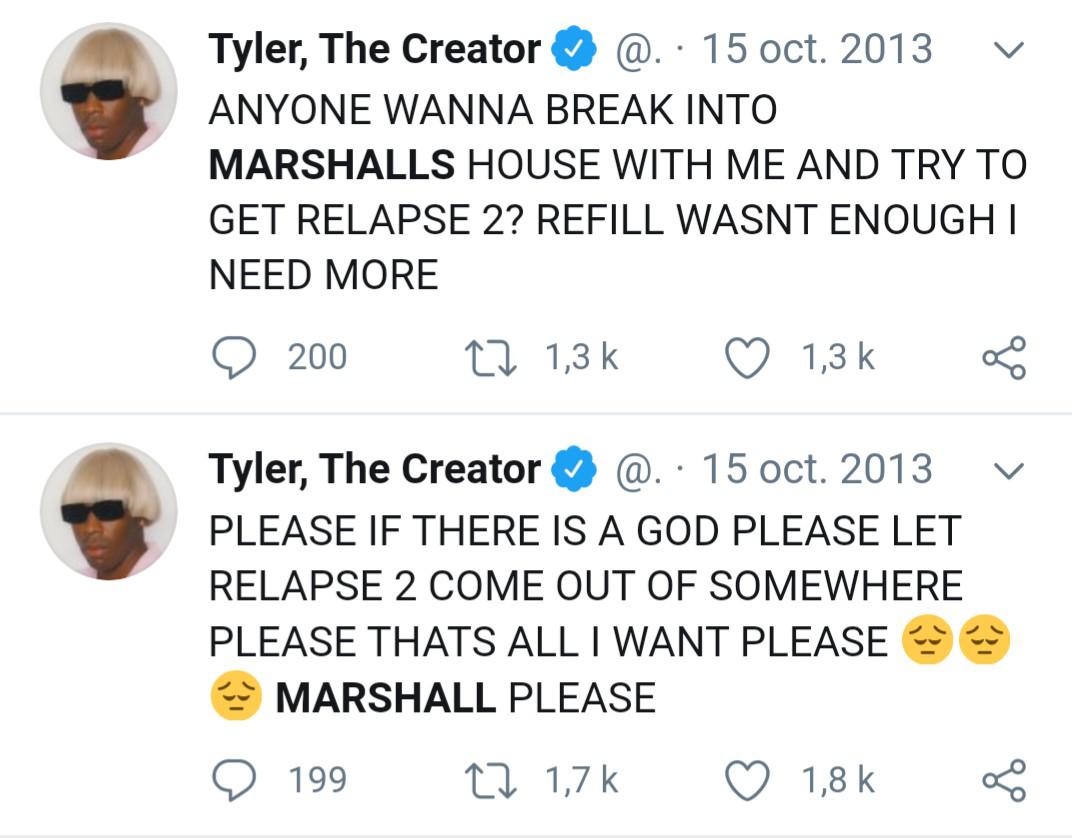Click the verified badge on first tweet
1075x838 pixels.
[x=574, y=50]
